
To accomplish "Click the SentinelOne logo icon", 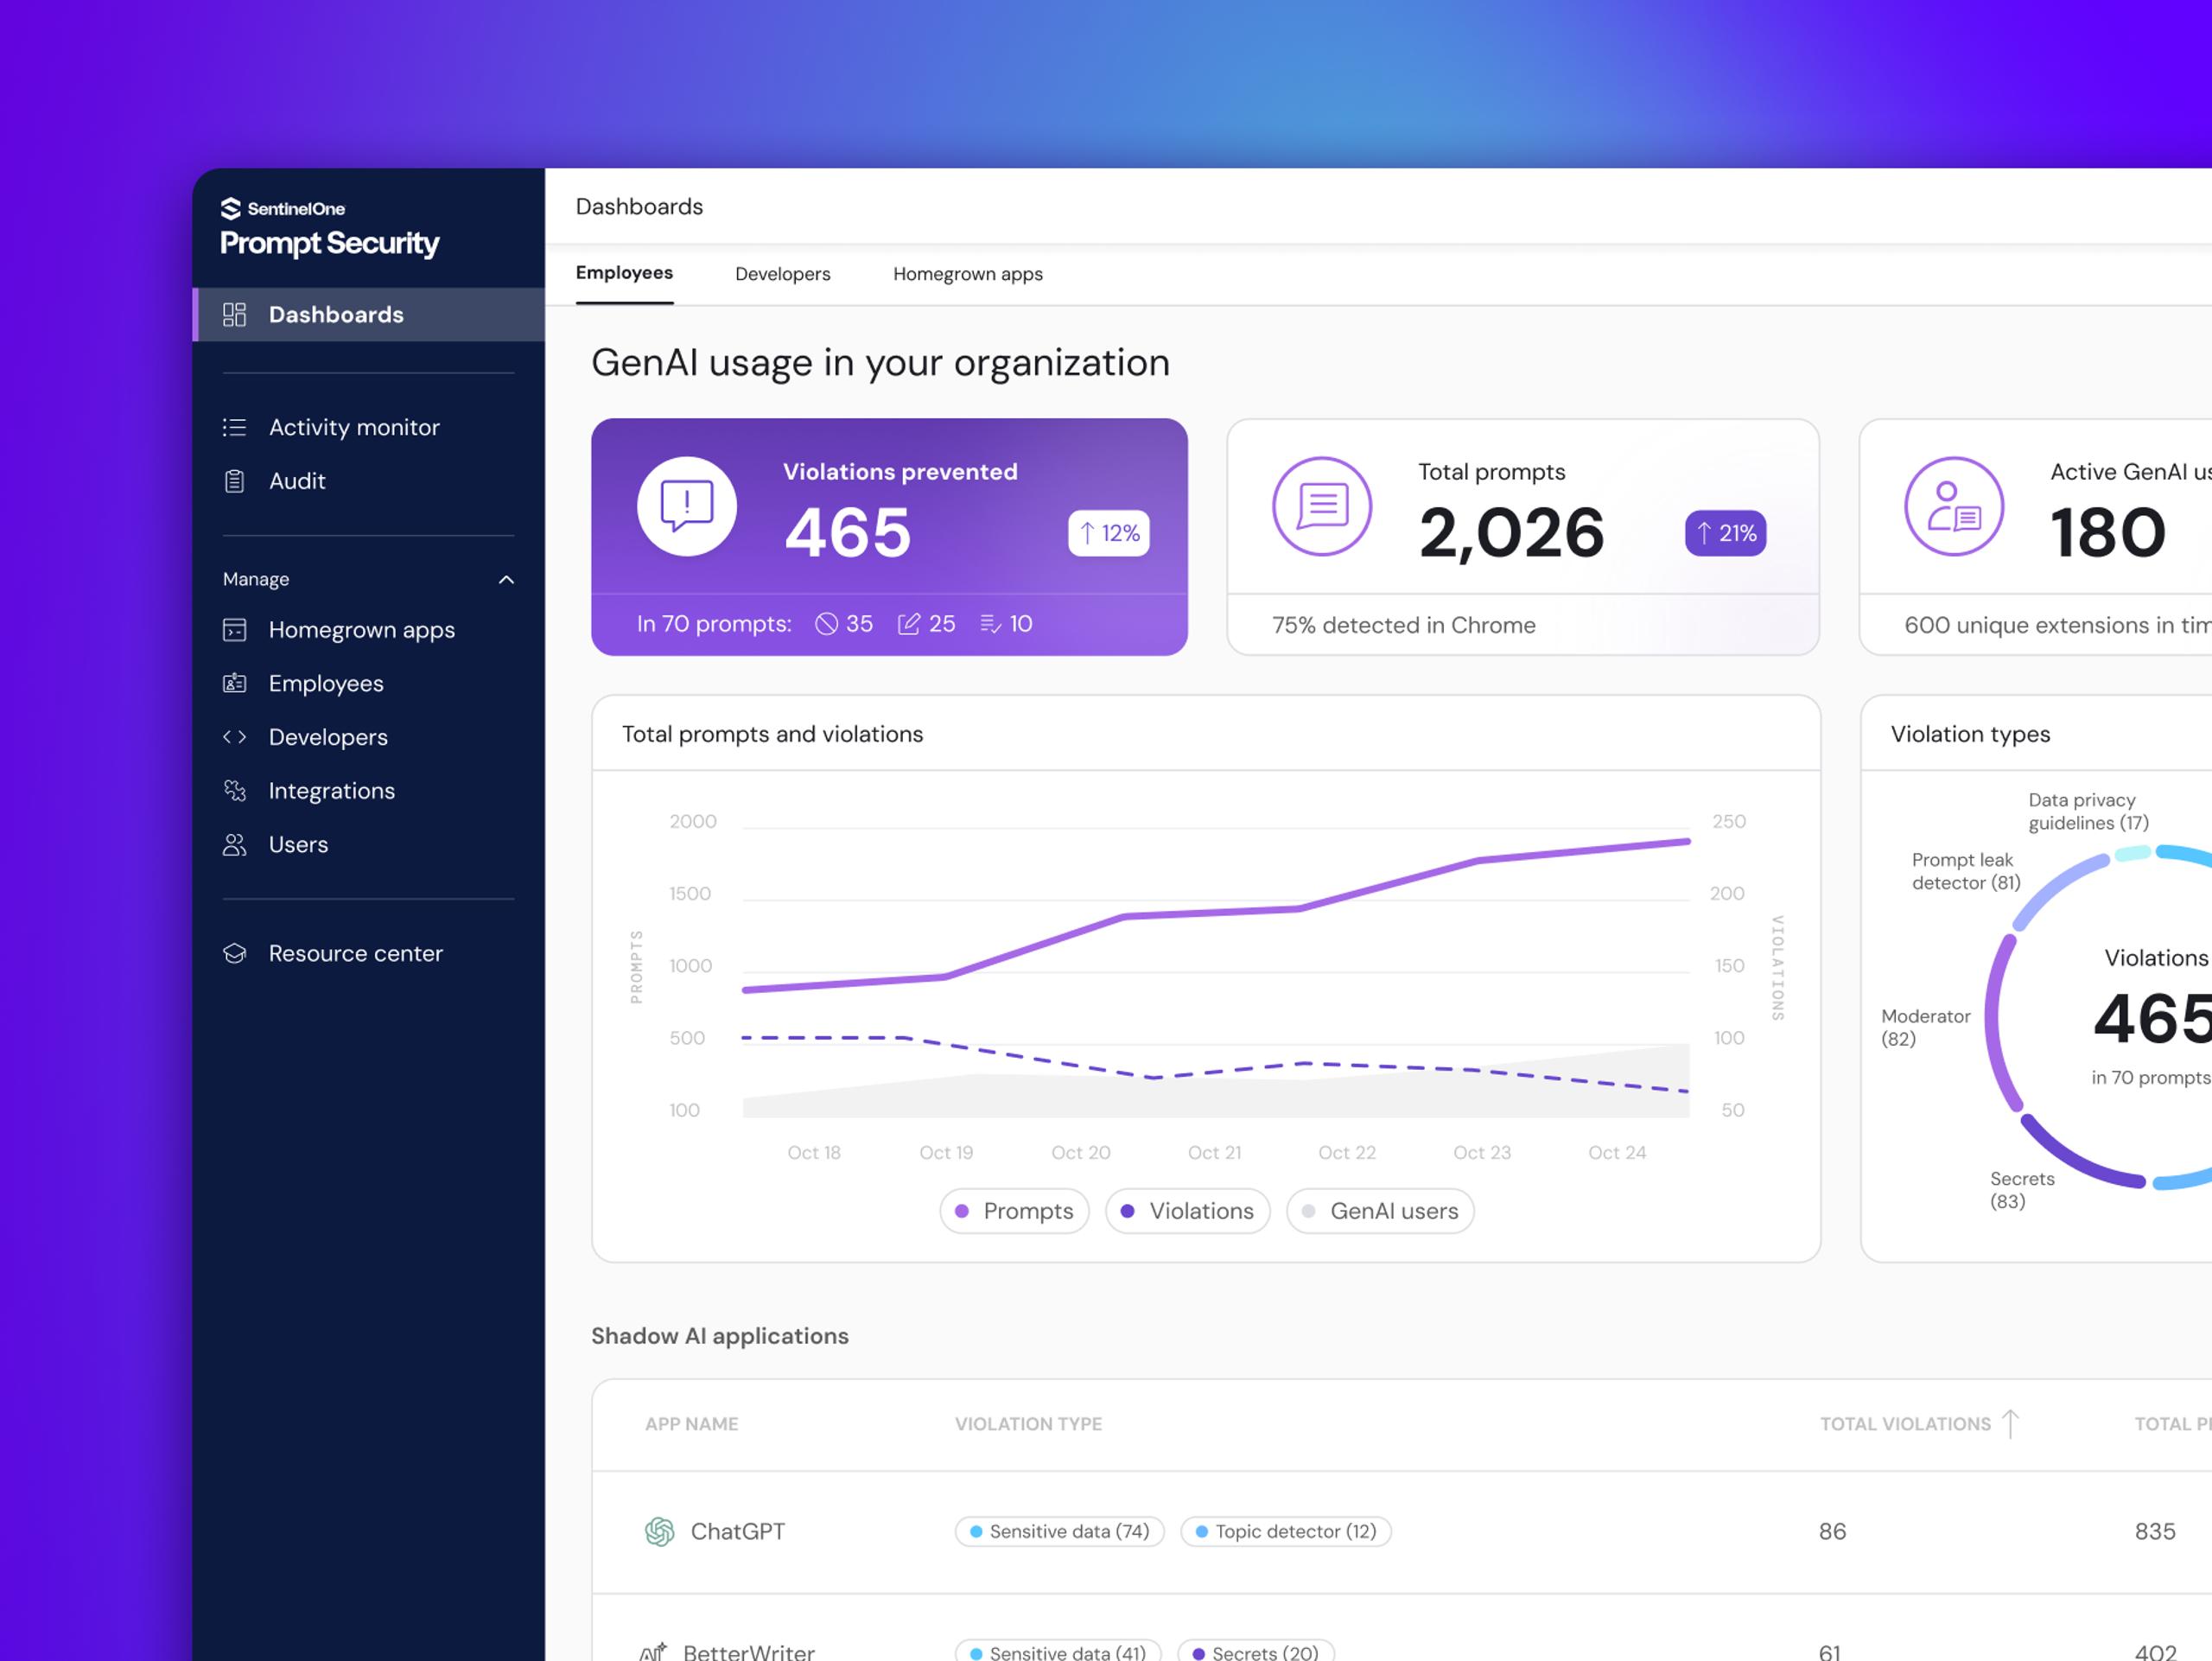I will [x=231, y=209].
